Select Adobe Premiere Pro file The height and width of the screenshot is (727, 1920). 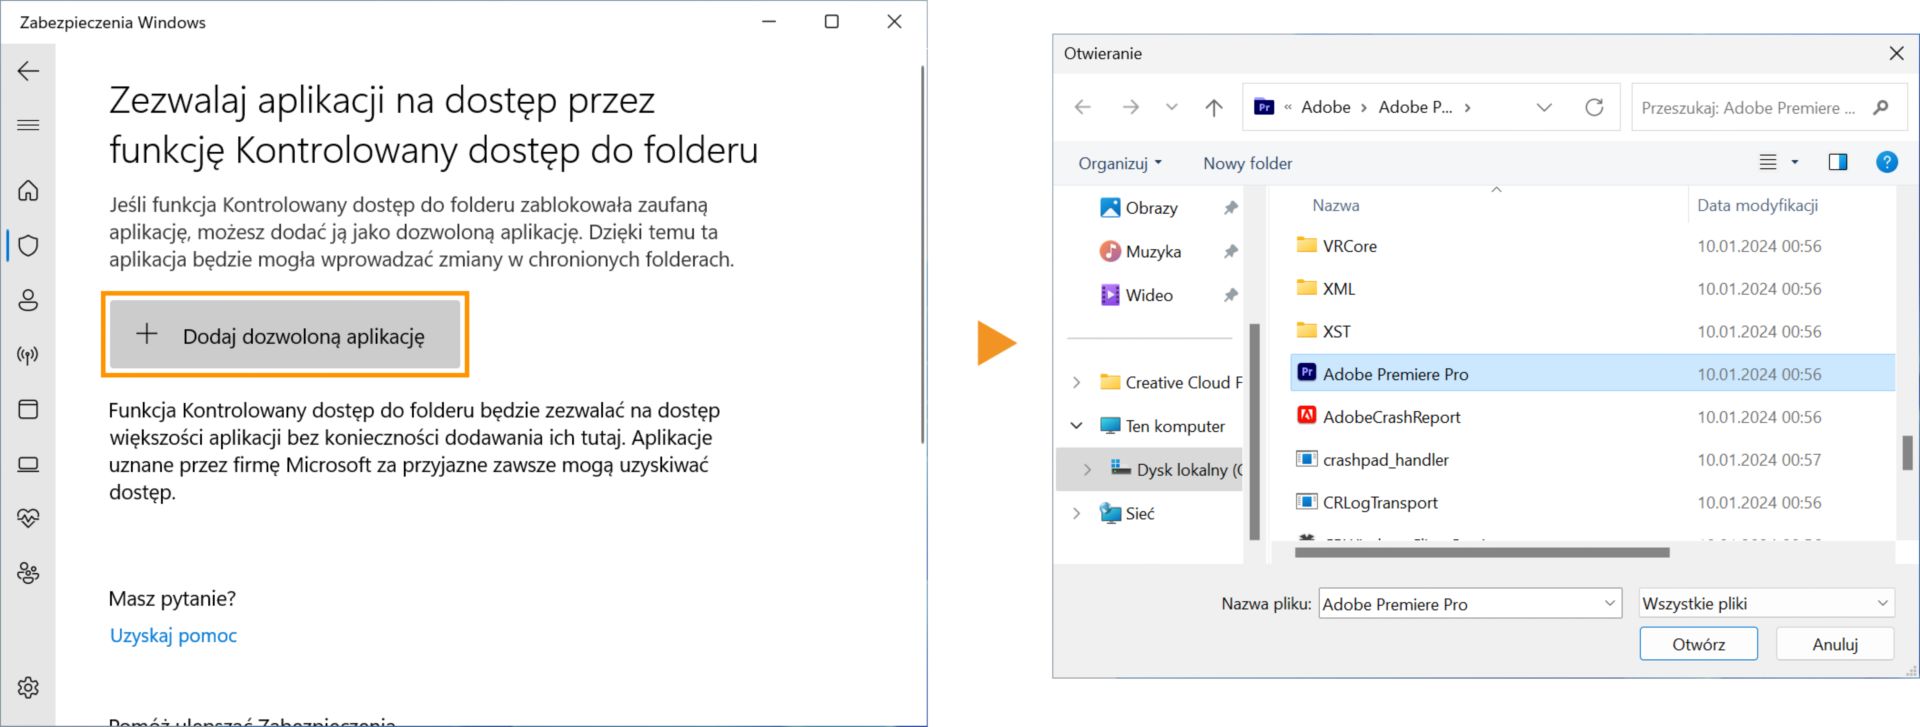(x=1592, y=374)
